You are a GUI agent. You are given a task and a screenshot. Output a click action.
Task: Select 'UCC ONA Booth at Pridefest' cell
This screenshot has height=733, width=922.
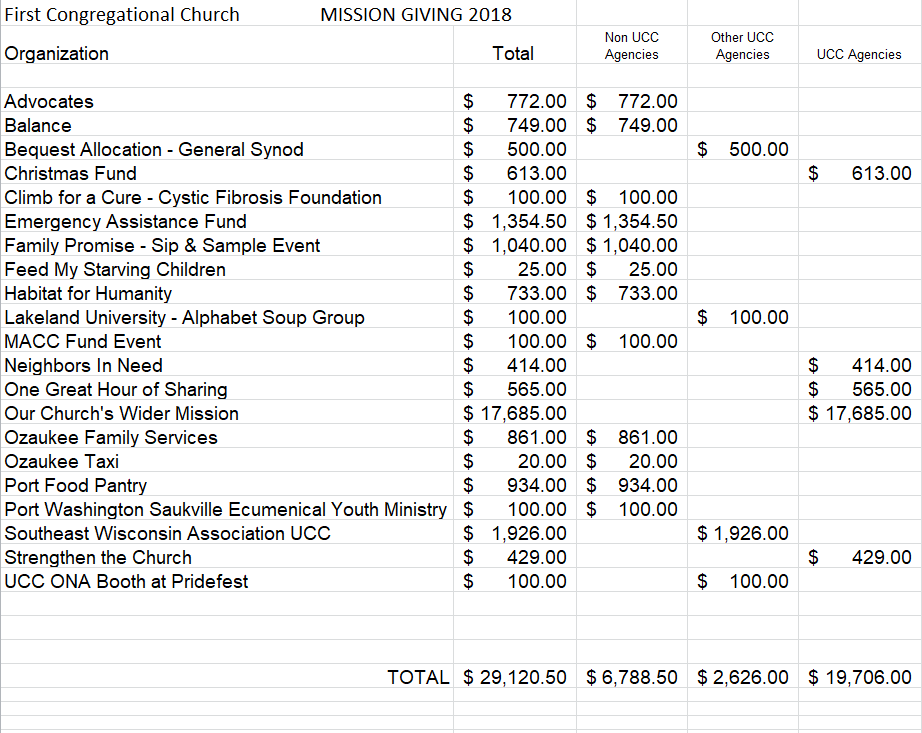(x=126, y=581)
